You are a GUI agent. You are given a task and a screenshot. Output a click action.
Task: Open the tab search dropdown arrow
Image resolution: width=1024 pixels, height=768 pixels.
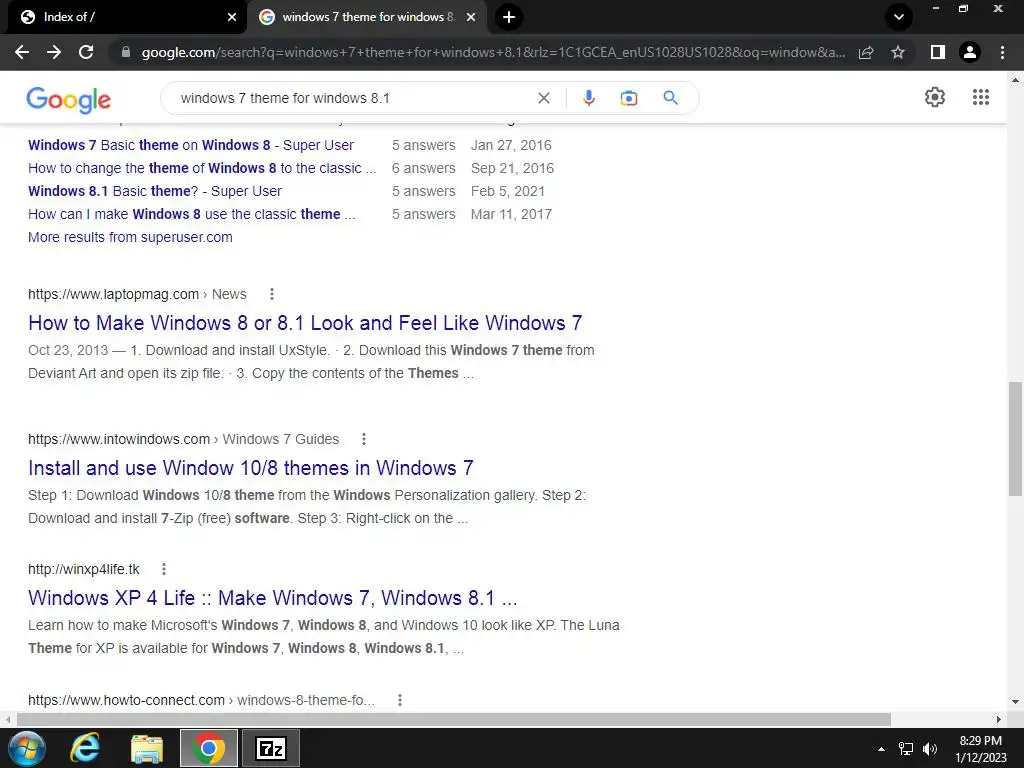coord(899,17)
